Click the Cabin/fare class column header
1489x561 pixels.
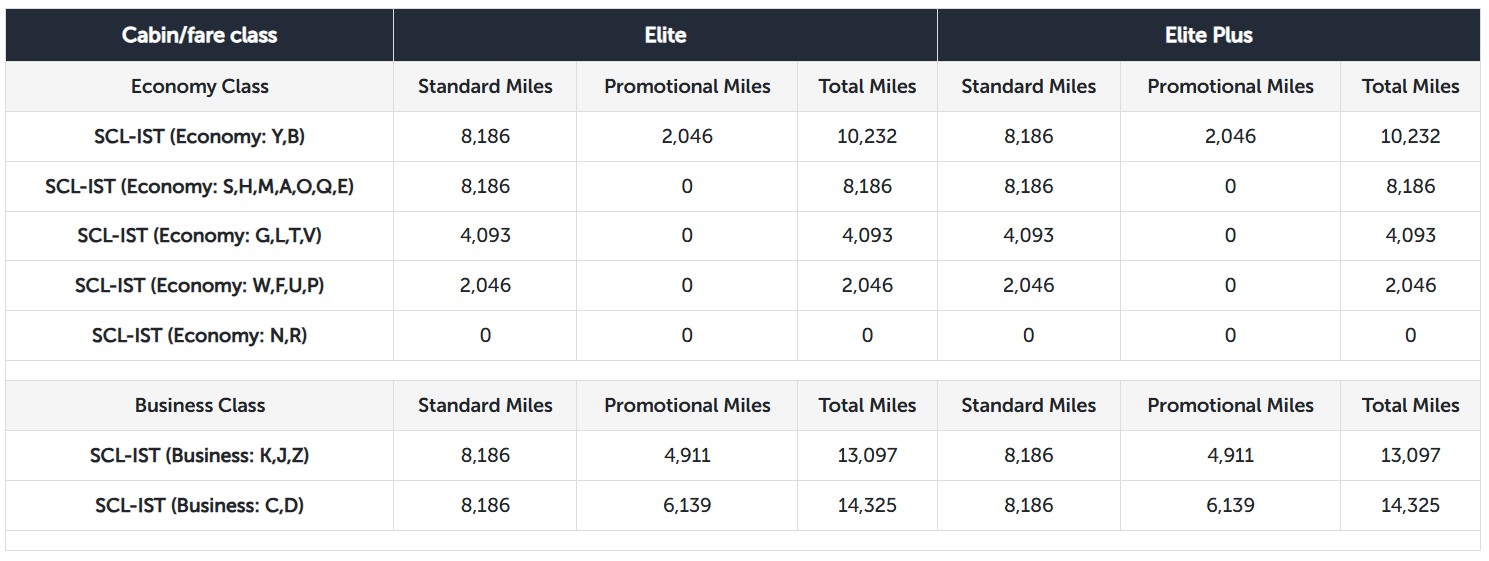tap(200, 35)
